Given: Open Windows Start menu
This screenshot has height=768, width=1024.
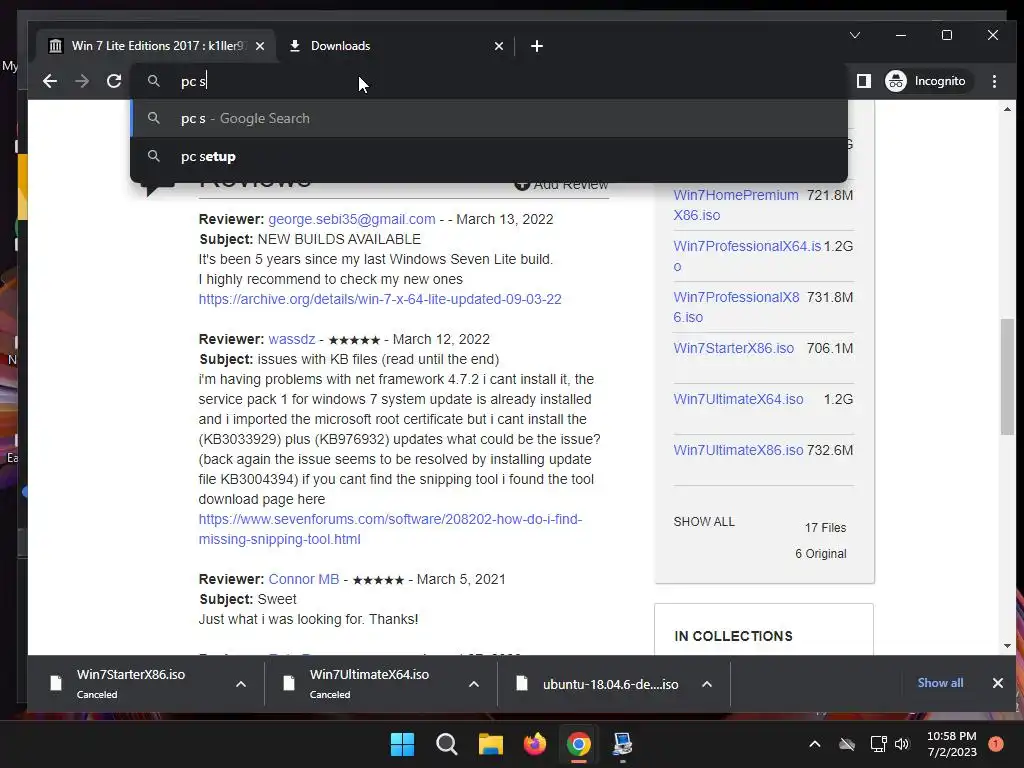Looking at the screenshot, I should pyautogui.click(x=402, y=744).
